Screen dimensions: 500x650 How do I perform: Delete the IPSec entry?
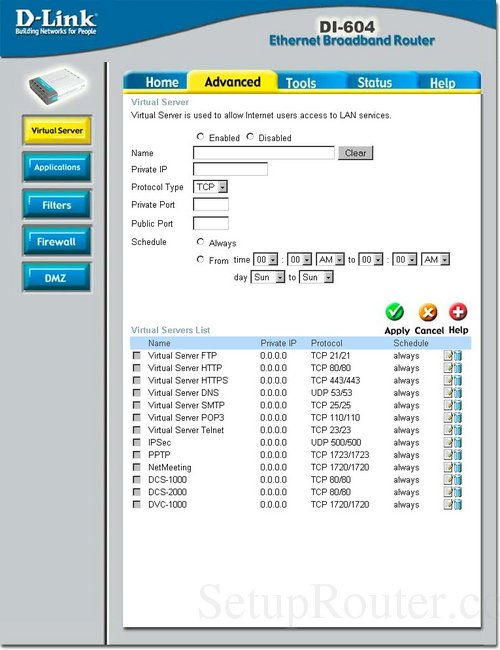(457, 443)
